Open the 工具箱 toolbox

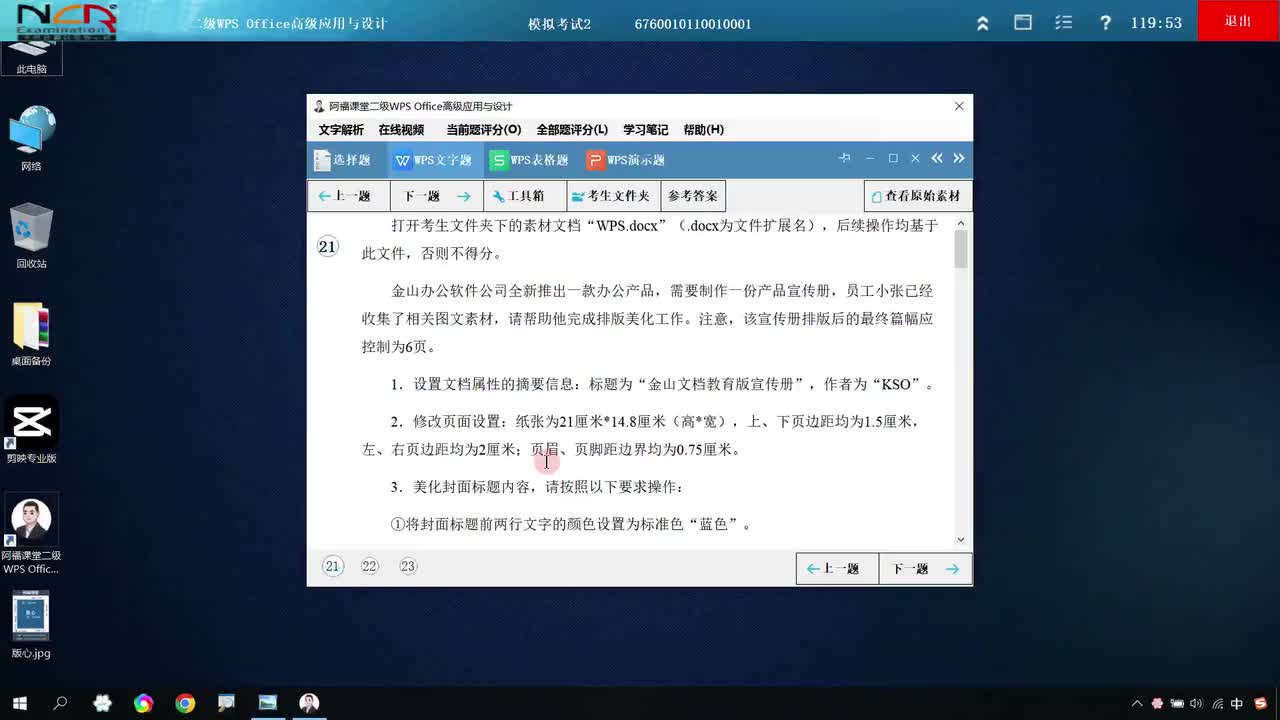point(525,196)
